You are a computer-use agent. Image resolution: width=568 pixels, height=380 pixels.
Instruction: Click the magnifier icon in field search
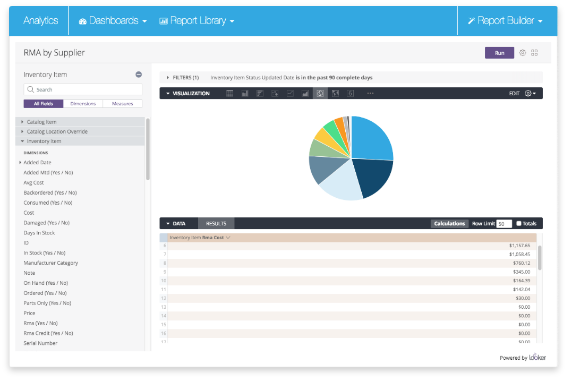pyautogui.click(x=30, y=89)
